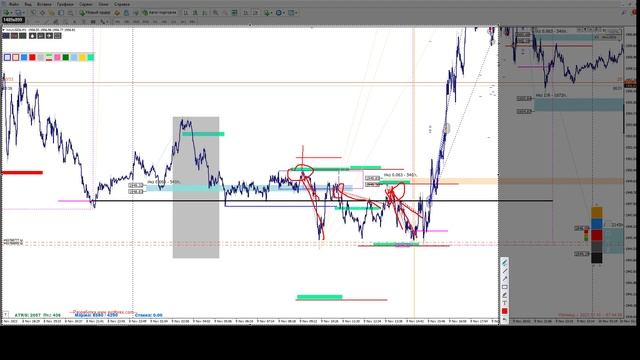Image resolution: width=640 pixels, height=360 pixels.
Task: Zoom out the chart with magnifier minus
Action: pyautogui.click(x=225, y=13)
